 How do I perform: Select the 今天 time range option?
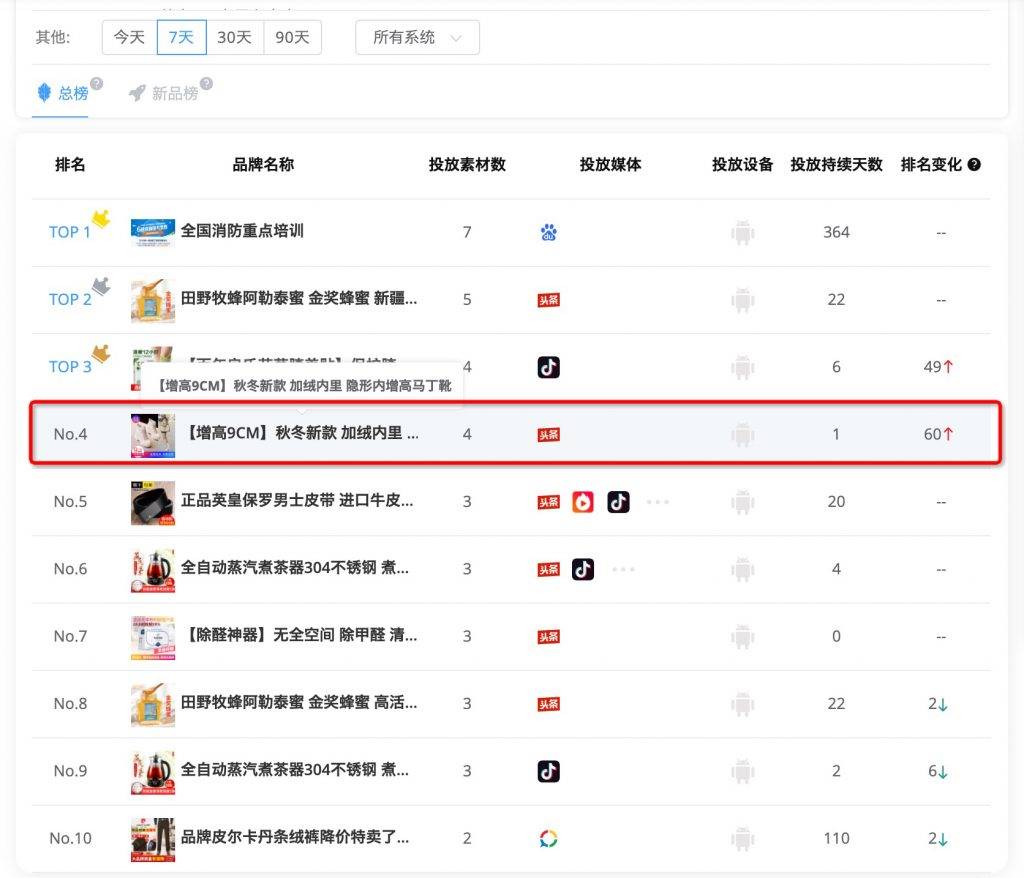coord(129,37)
